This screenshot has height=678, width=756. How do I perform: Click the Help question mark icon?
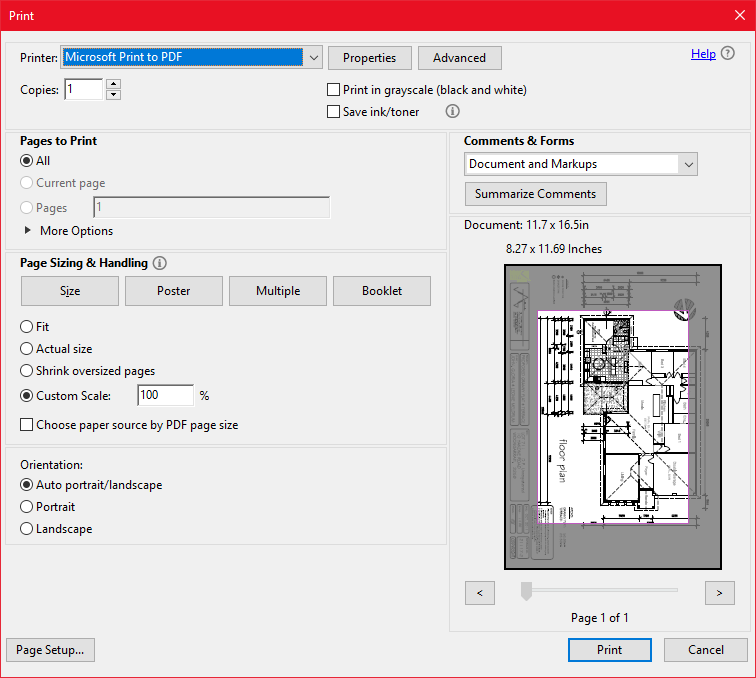pos(727,54)
